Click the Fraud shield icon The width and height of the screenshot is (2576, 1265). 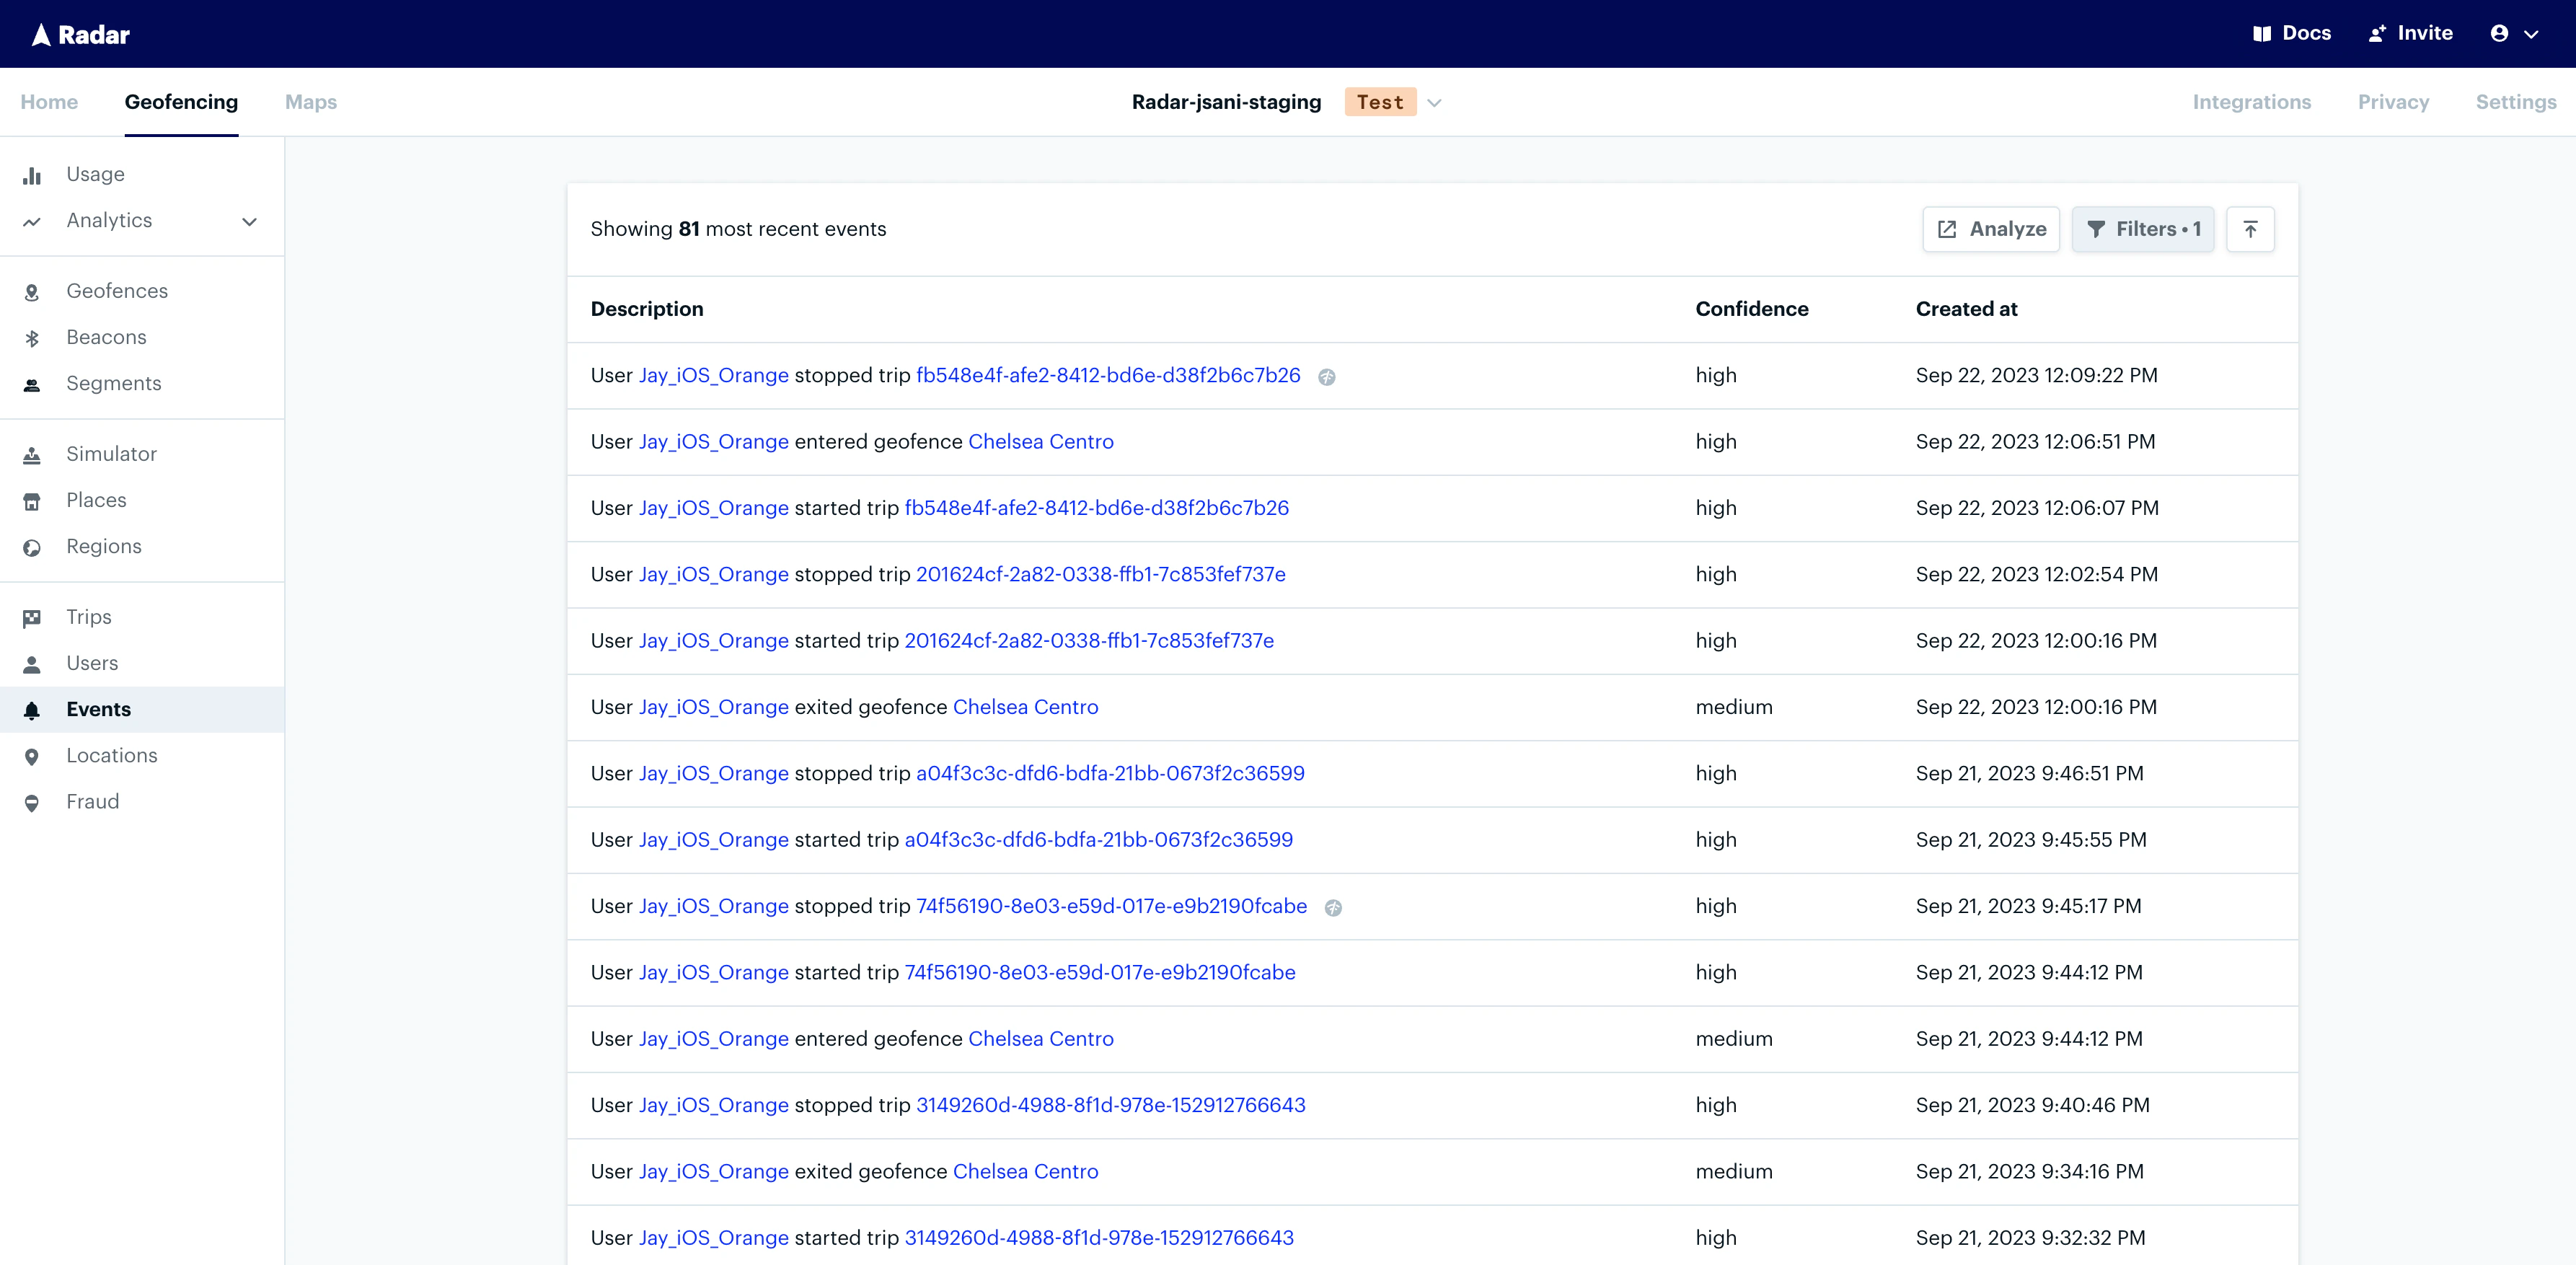click(32, 803)
